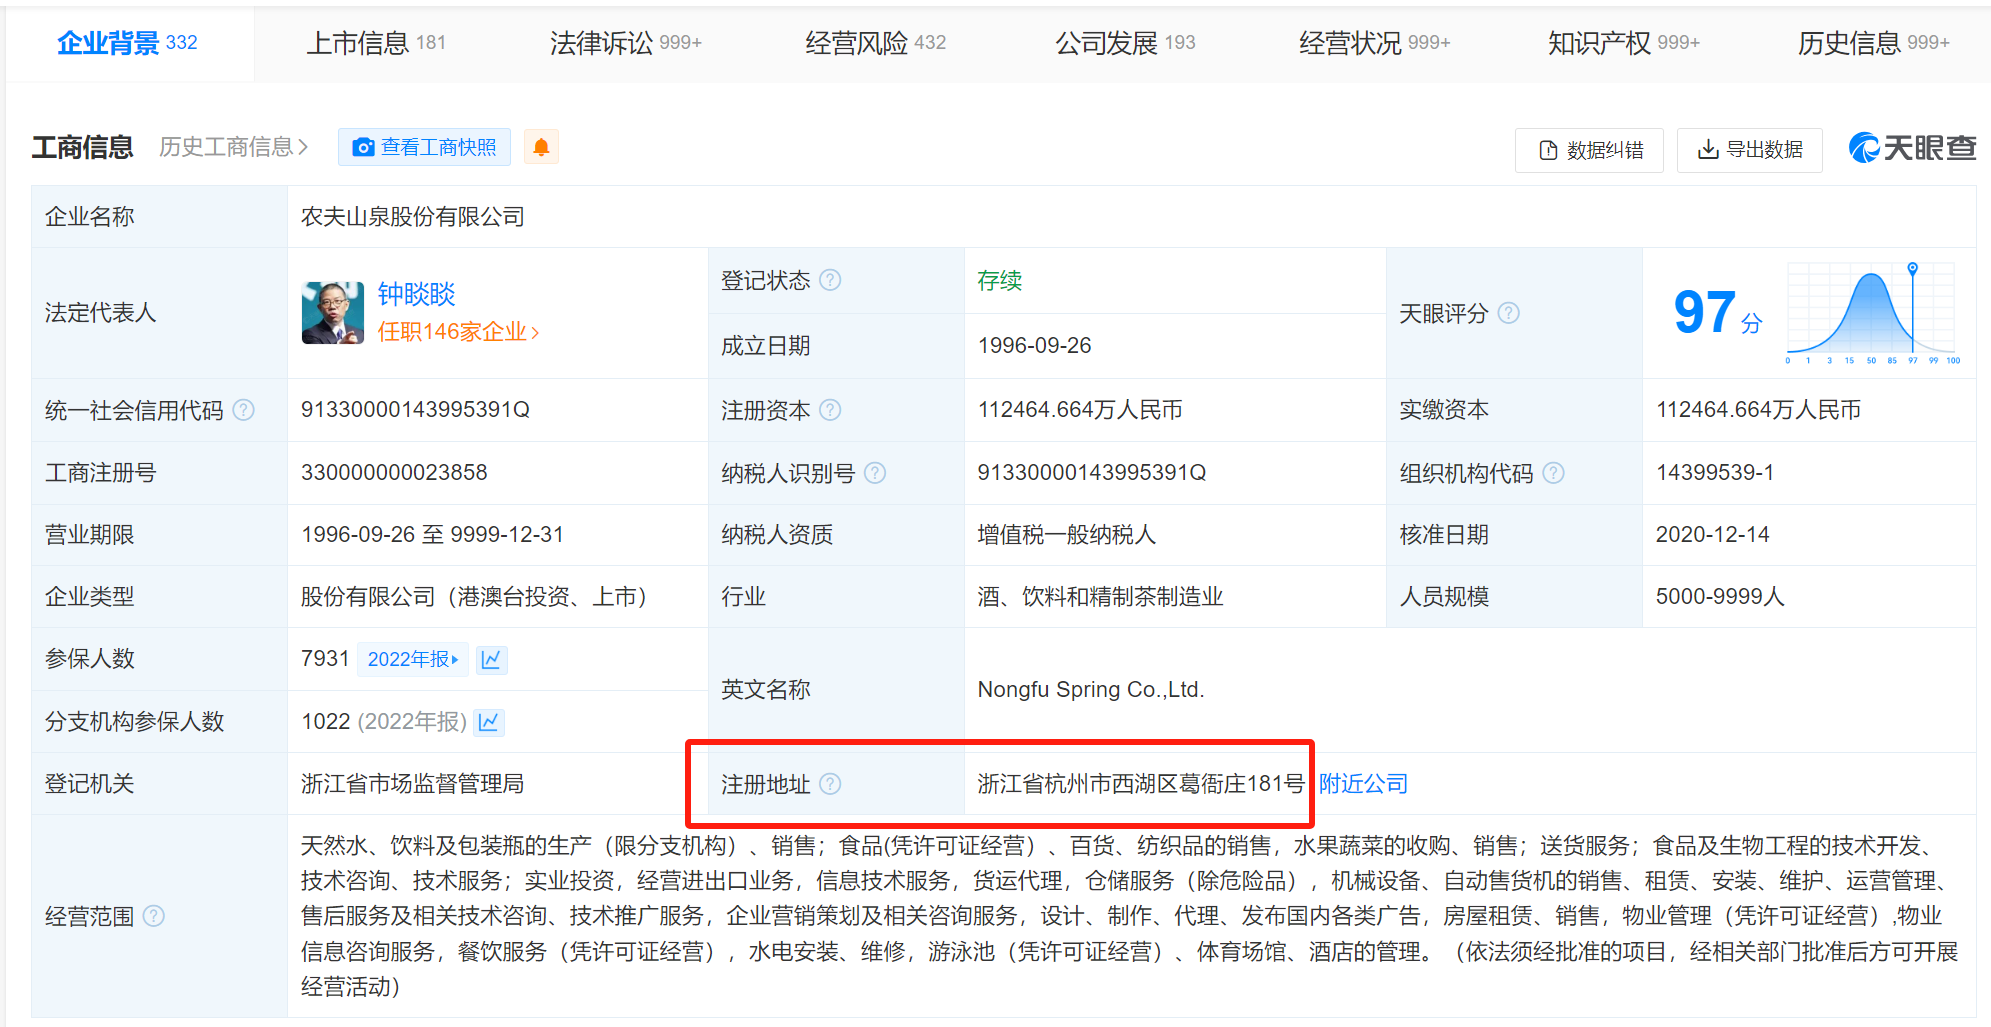Click company name 农夫山泉股份有限公司
Viewport: 1991px width, 1027px height.
point(412,217)
